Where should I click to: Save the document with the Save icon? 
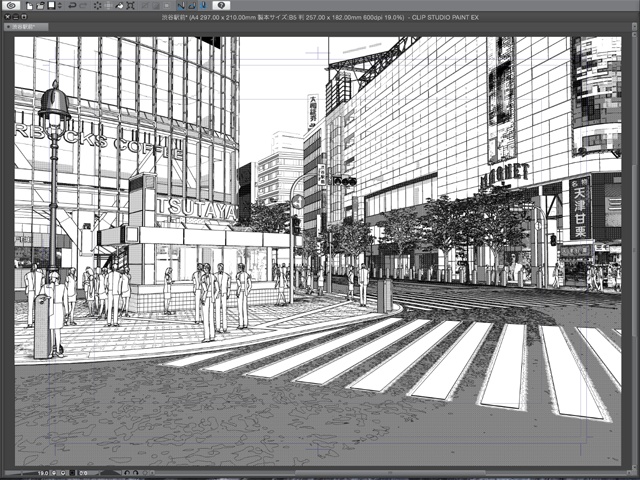tap(51, 5)
